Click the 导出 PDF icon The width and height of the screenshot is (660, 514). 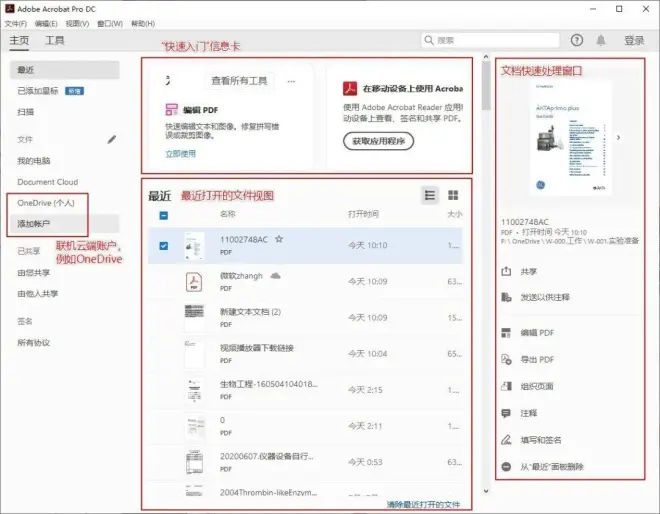point(506,360)
